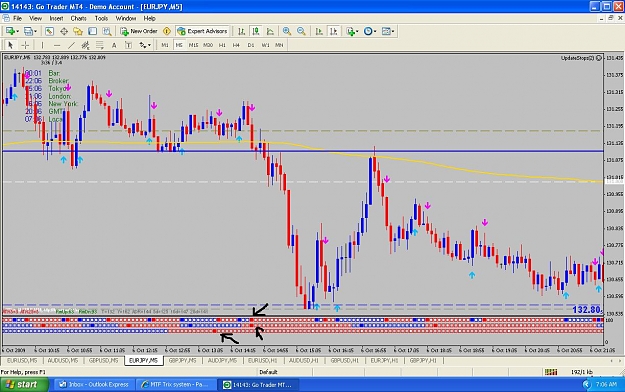Click the Zoom In magnifier icon
The image size is (625, 392).
pos(287,31)
